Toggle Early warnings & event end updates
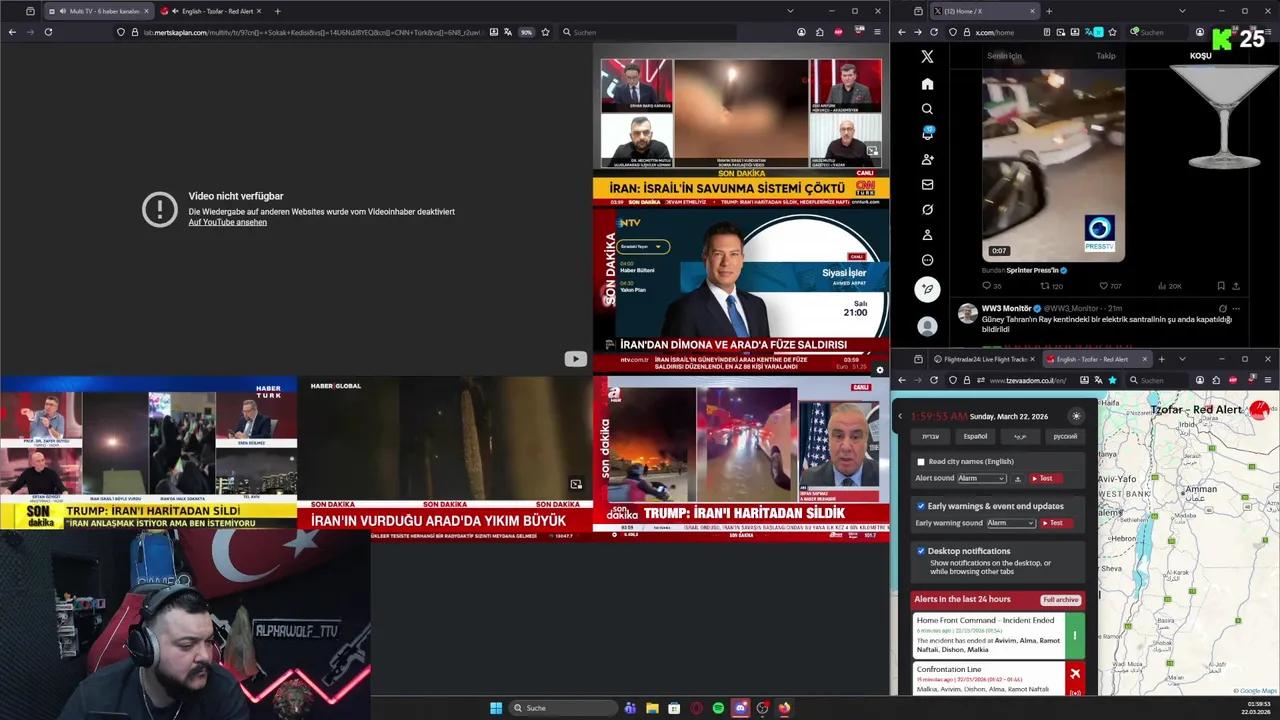The image size is (1280, 720). pos(921,506)
